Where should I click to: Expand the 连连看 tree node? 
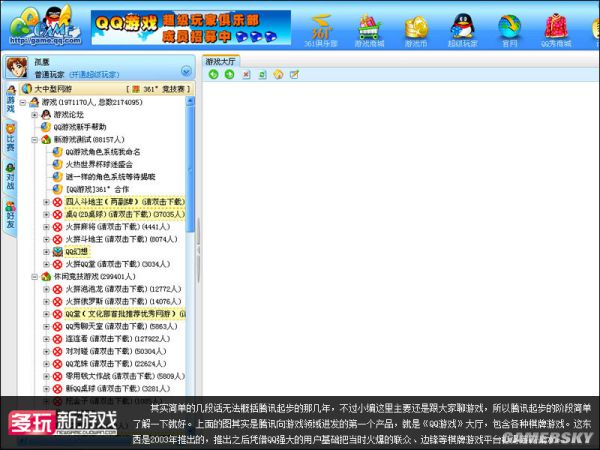click(46, 339)
